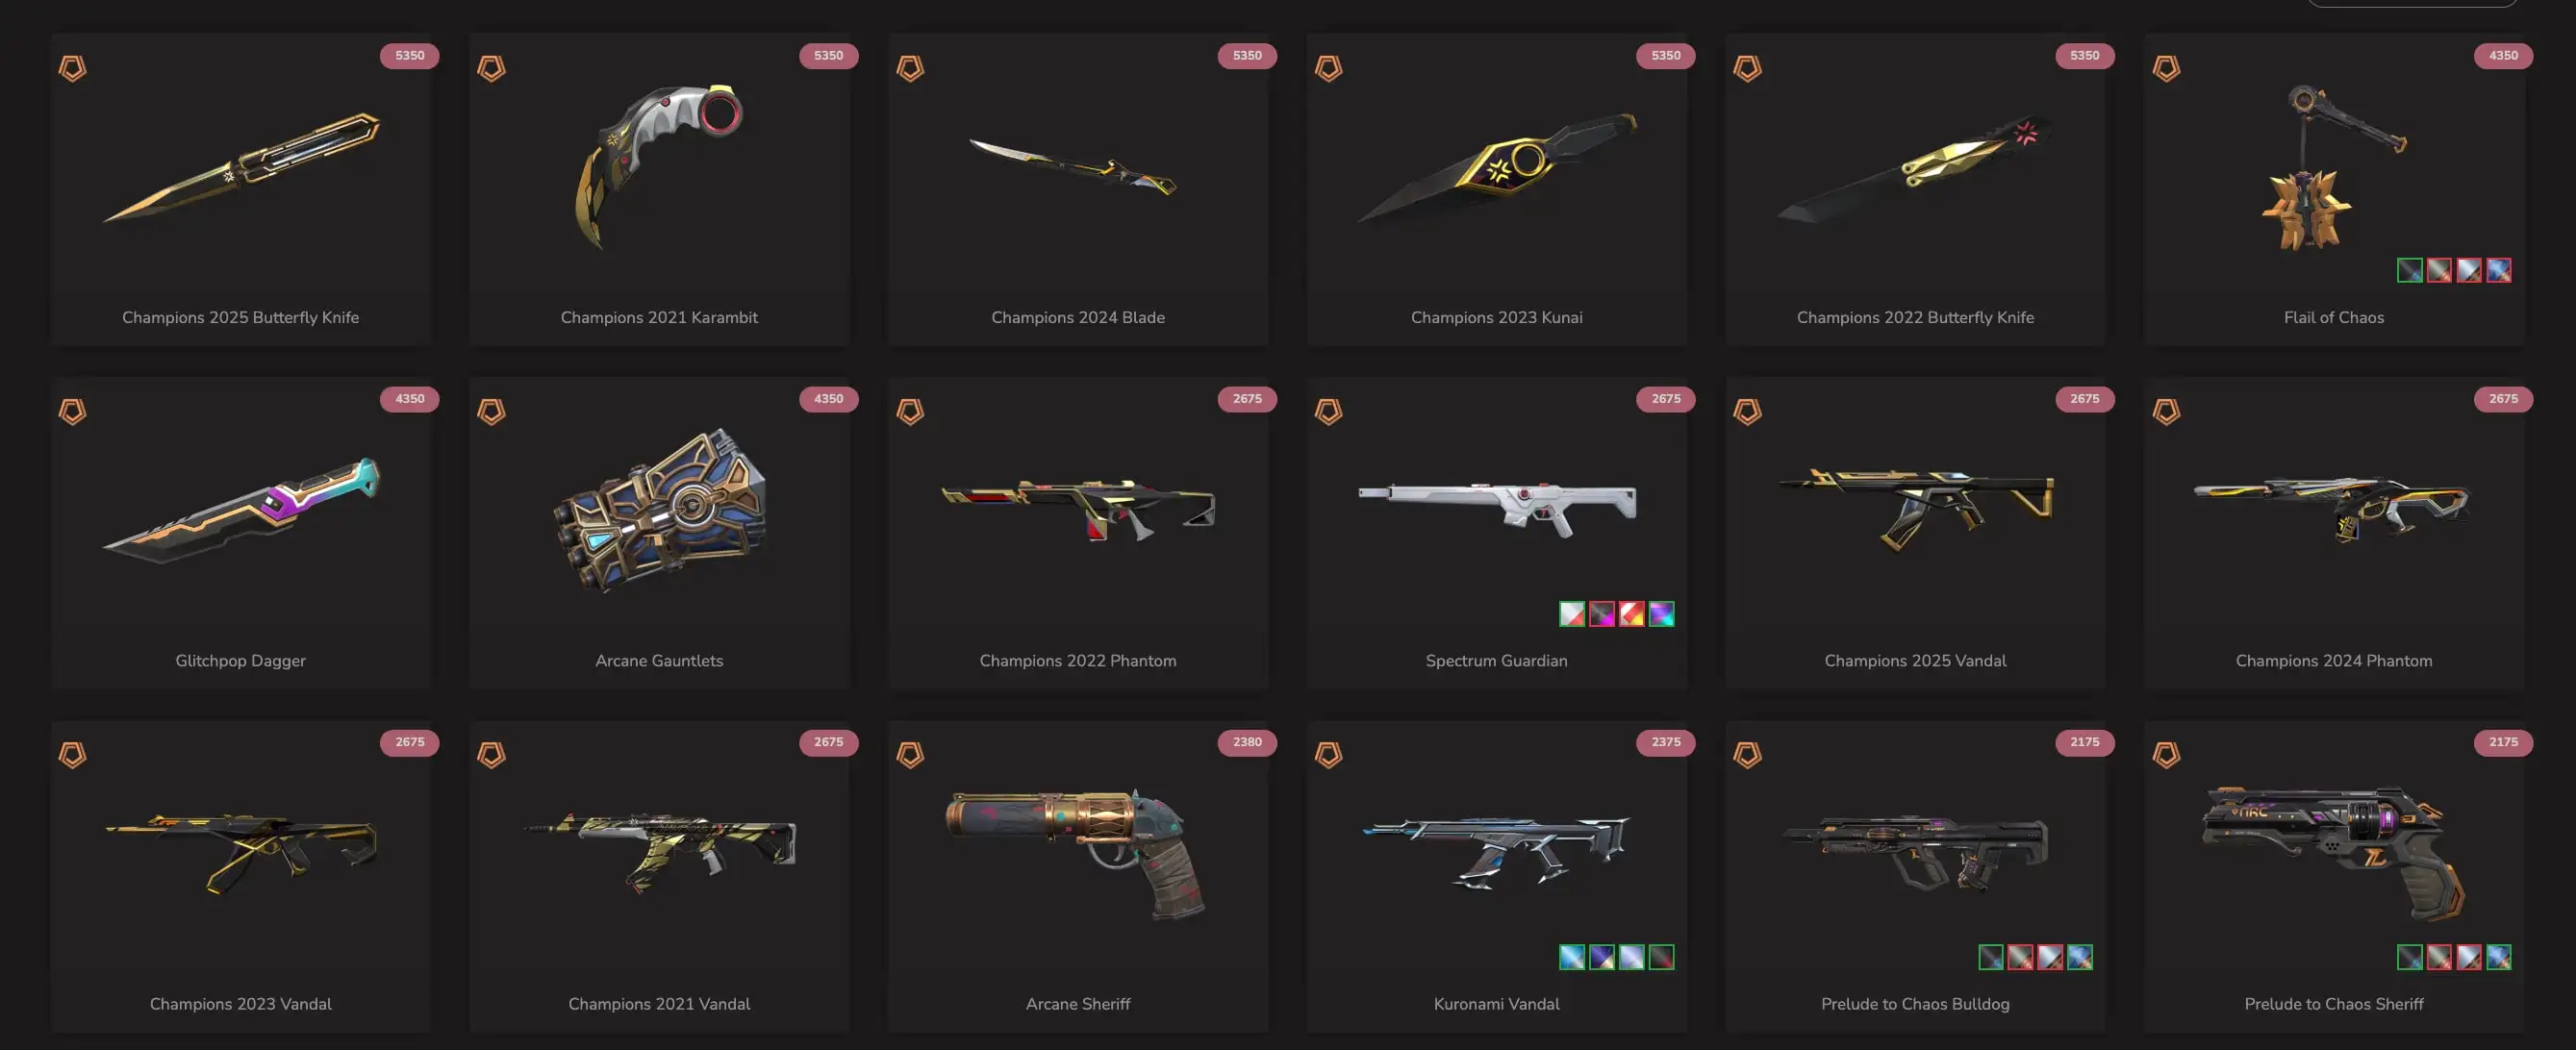Click the tier icon on Arcane Sheriff card
The height and width of the screenshot is (1050, 2576).
coord(910,754)
